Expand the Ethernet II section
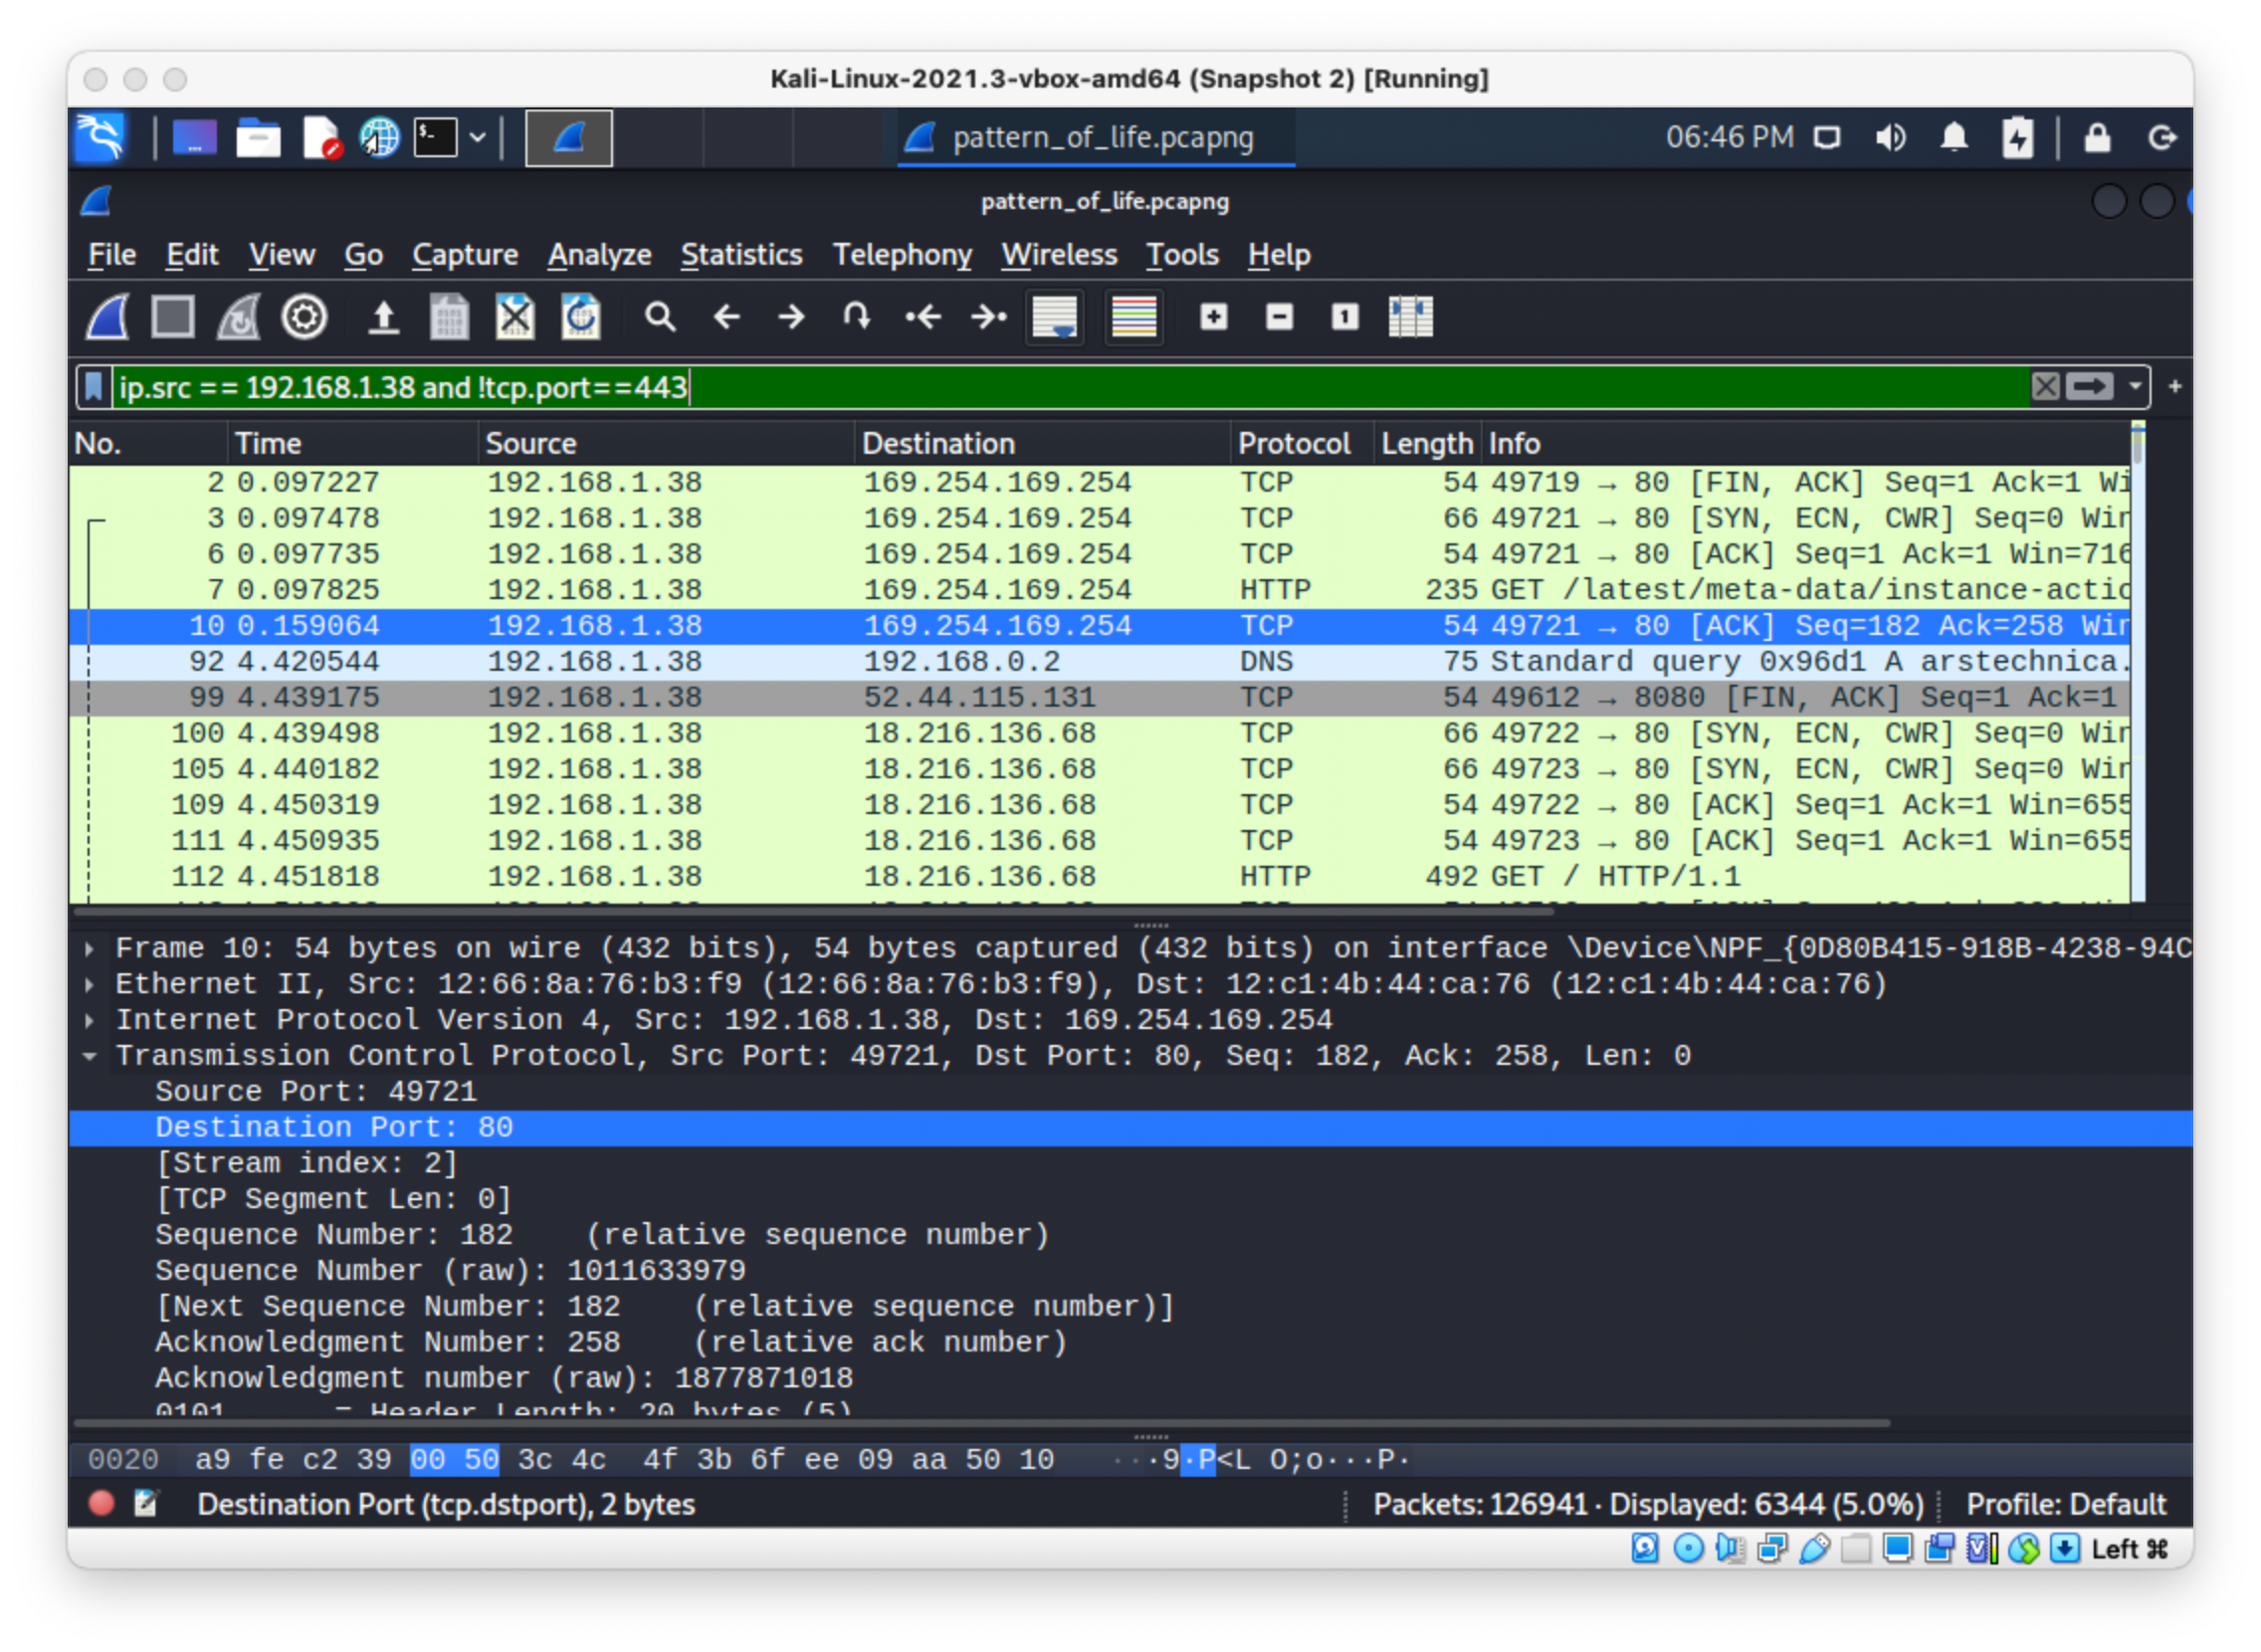The image size is (2261, 1652). click(x=90, y=985)
